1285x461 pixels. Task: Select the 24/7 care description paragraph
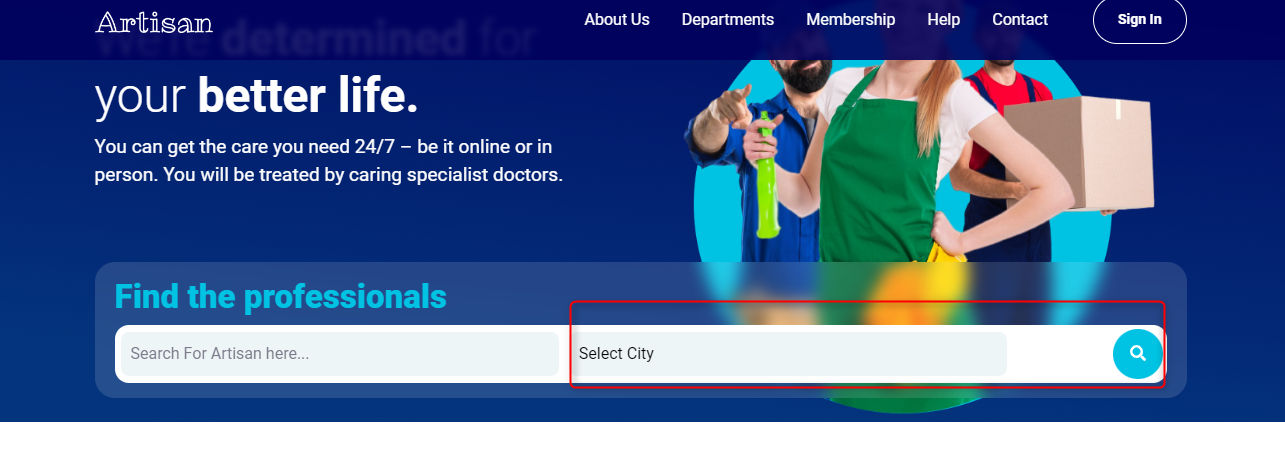(329, 161)
